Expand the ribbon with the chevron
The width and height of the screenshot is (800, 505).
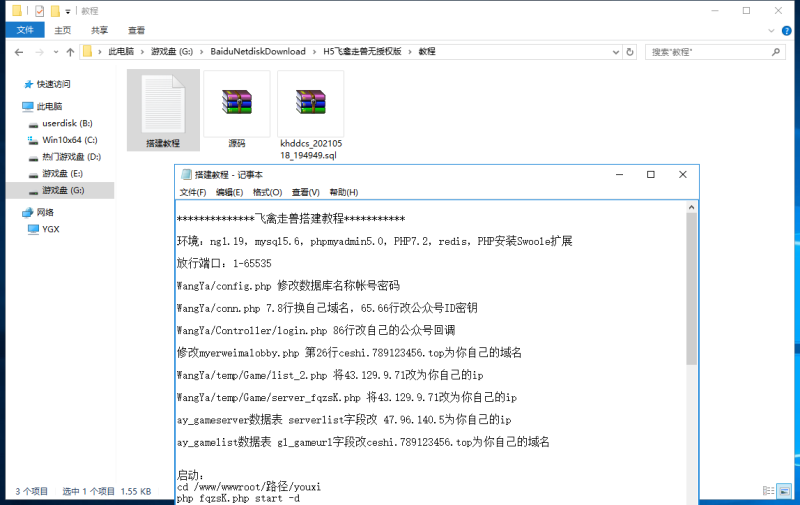pyautogui.click(x=771, y=31)
